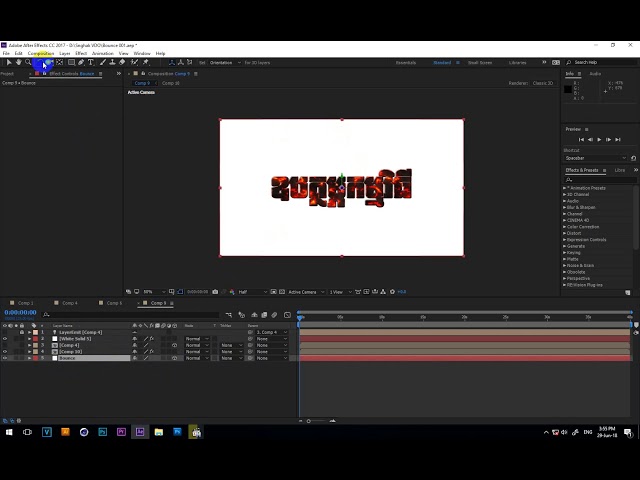Click the Effects & Presets search field
This screenshot has width=640, height=480.
click(x=601, y=180)
